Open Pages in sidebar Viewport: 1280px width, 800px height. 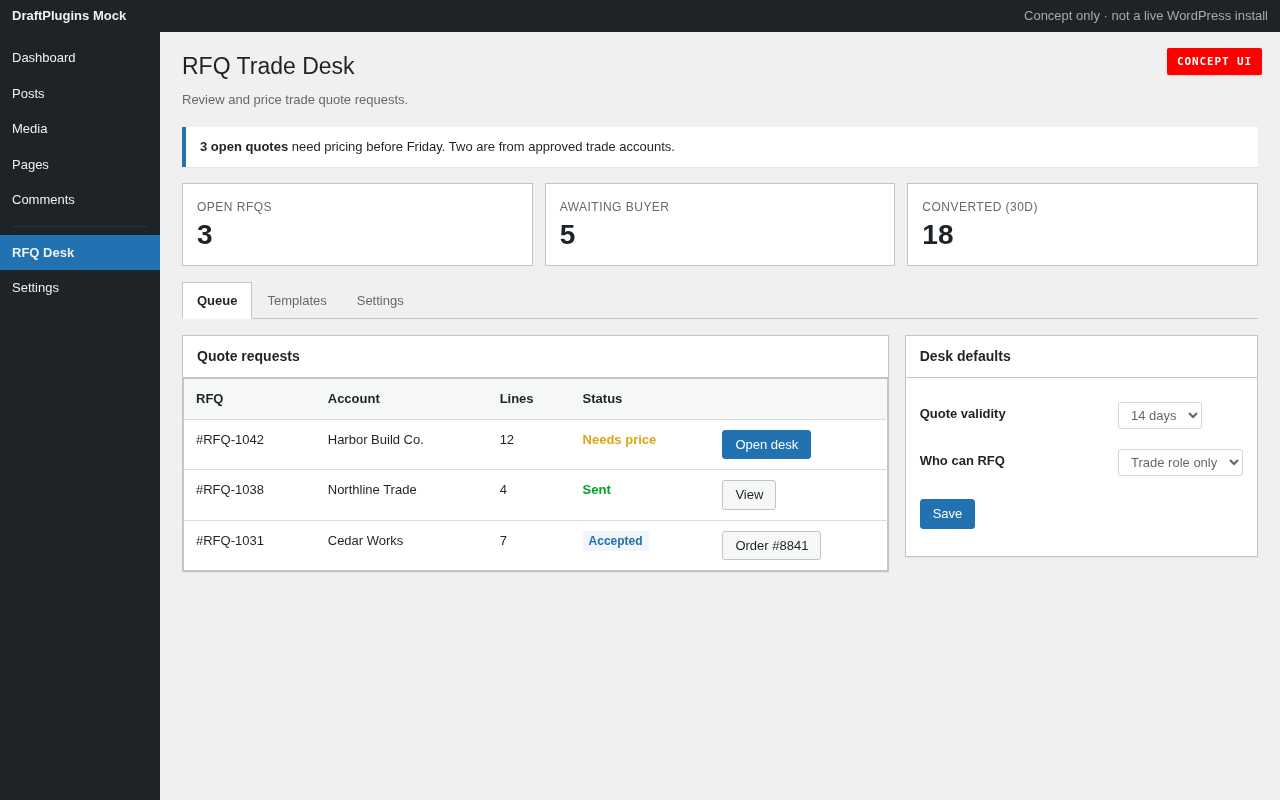80,164
